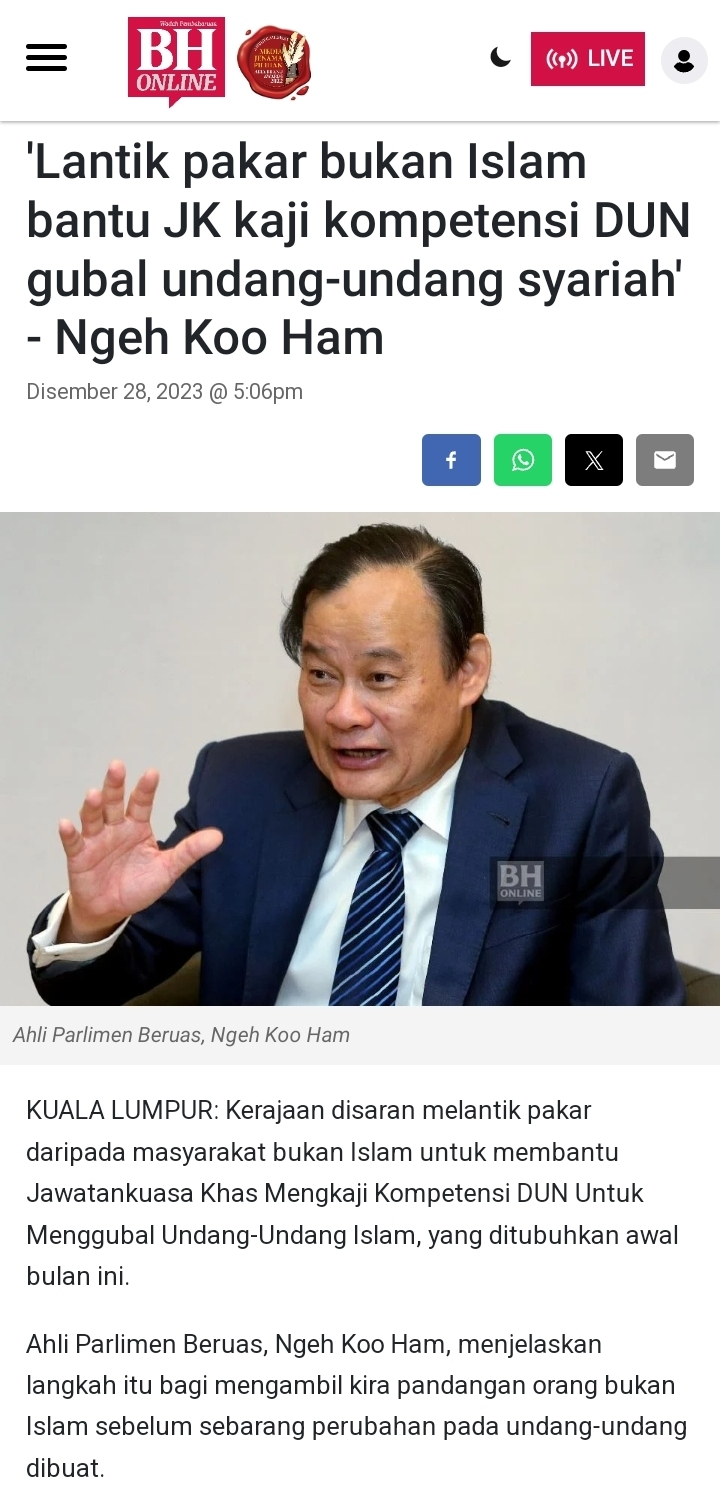The image size is (720, 1499).
Task: Select the article headline text
Action: pyautogui.click(x=359, y=250)
